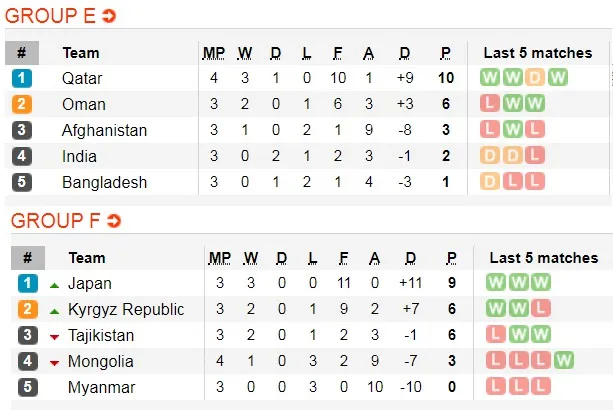Click the MP column header in Group E
613x410 pixels.
click(214, 52)
